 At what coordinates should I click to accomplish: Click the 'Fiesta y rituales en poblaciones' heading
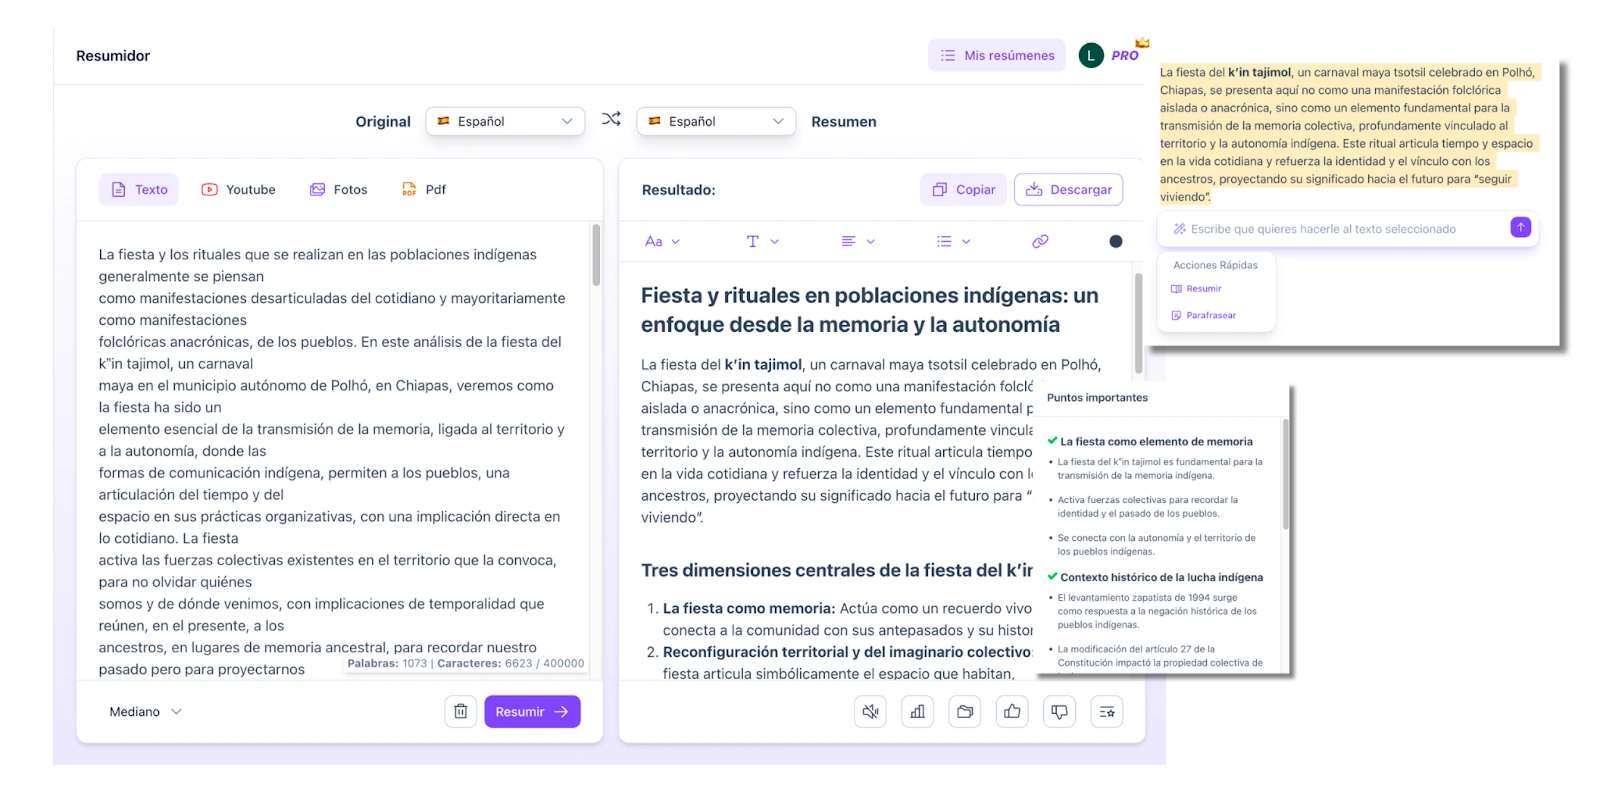click(x=870, y=310)
